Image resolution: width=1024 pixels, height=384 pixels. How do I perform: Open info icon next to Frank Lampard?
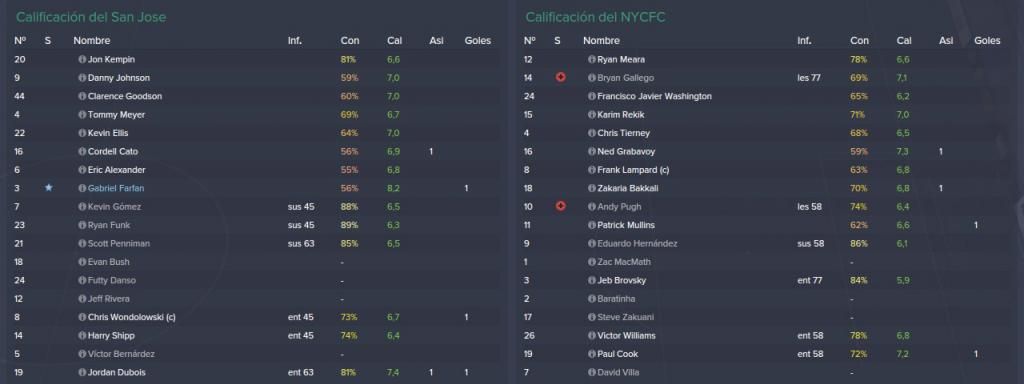(592, 170)
